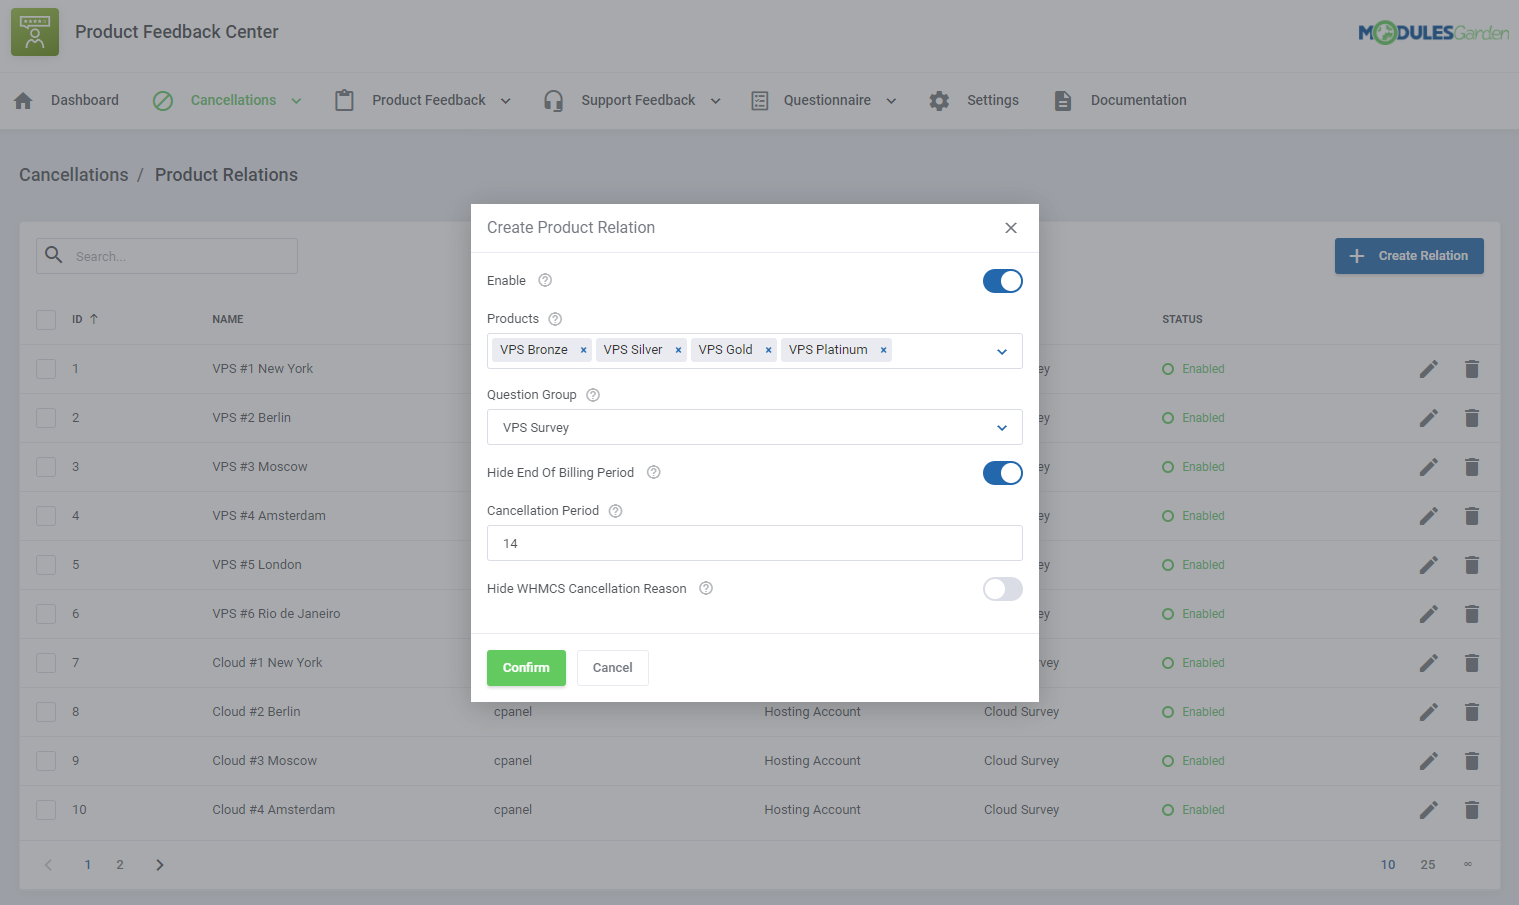Enable Hide WHMCS Cancellation Reason

(x=1002, y=589)
